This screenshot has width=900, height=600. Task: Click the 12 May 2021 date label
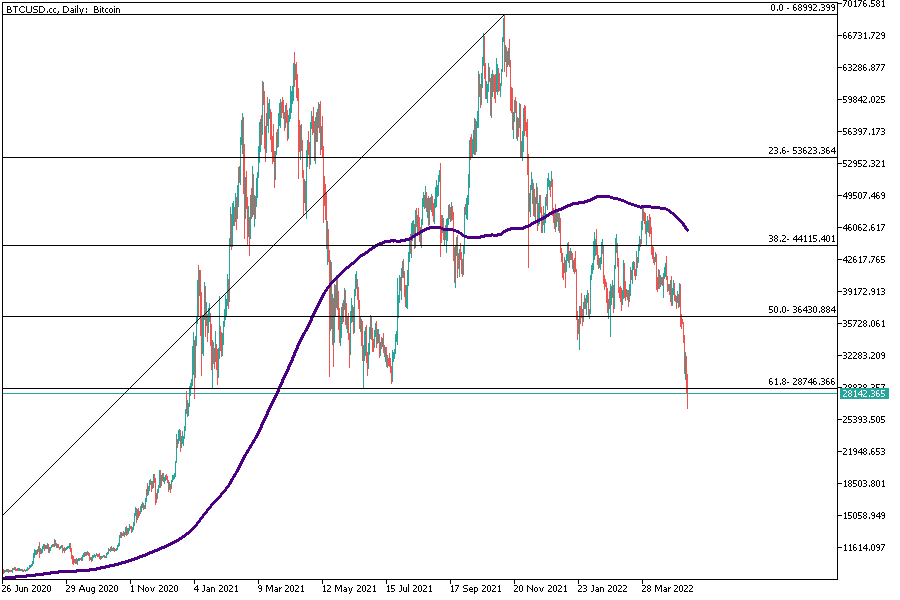(348, 589)
